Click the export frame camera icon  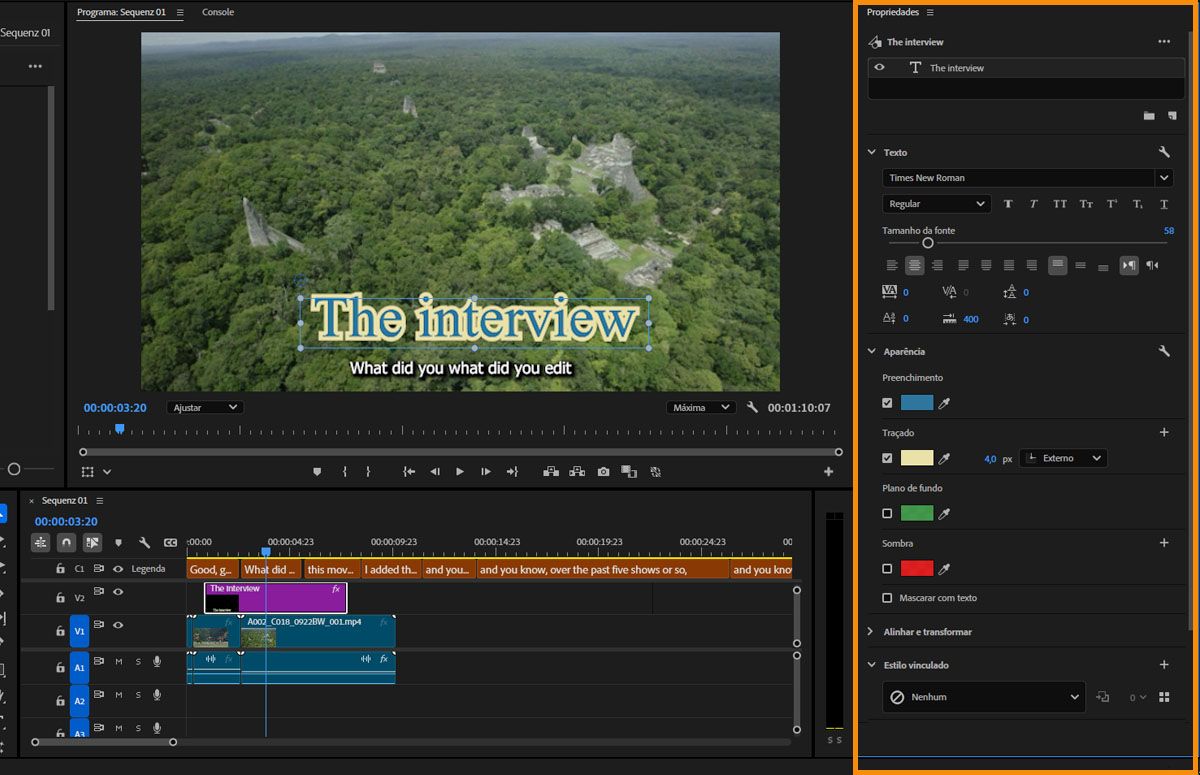(x=603, y=471)
